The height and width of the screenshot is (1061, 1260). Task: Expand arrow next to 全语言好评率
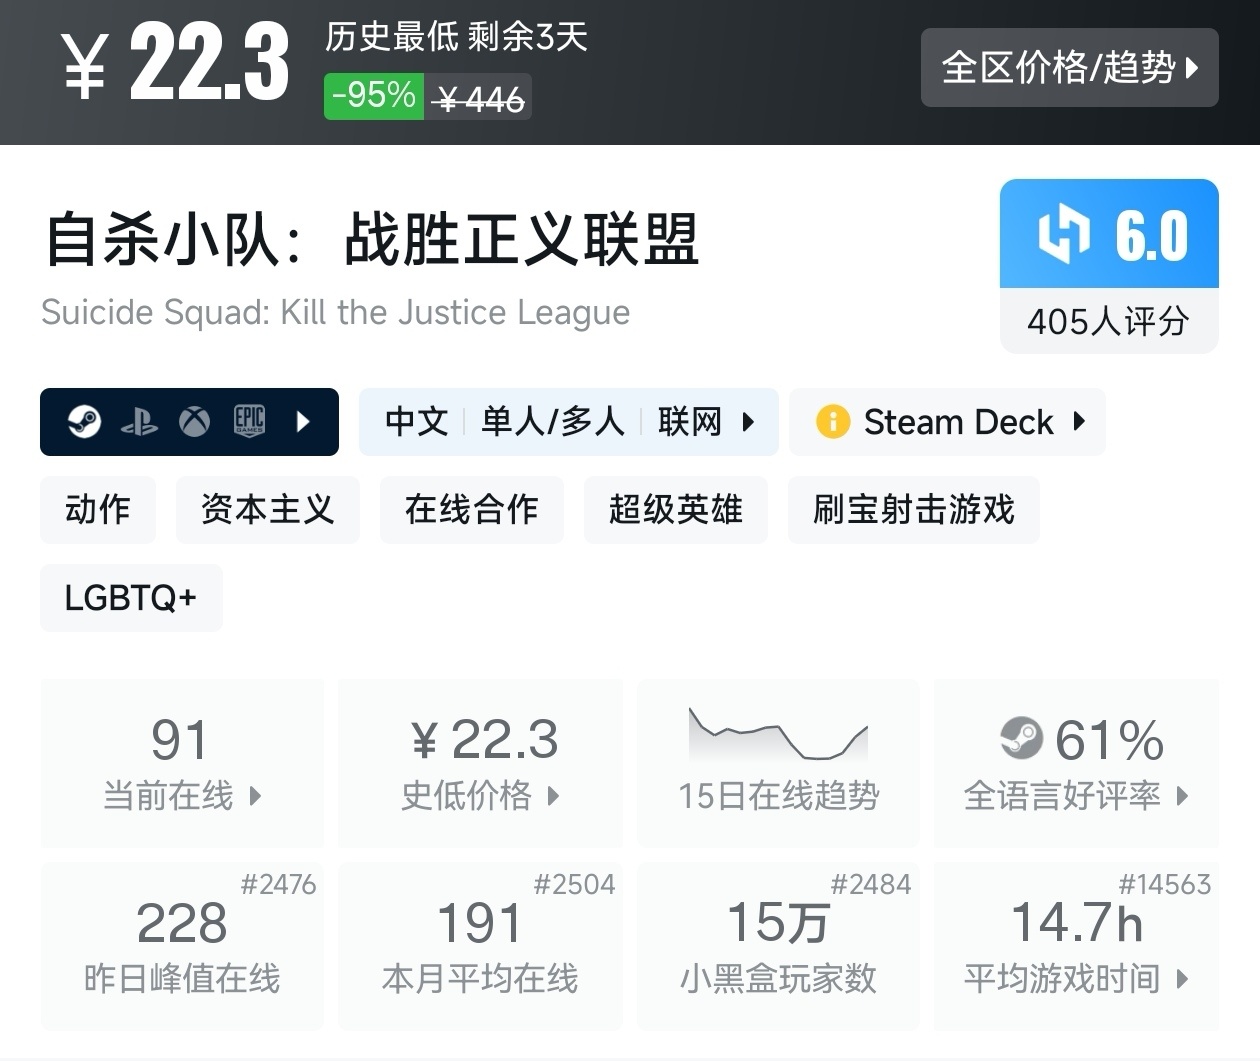1183,796
